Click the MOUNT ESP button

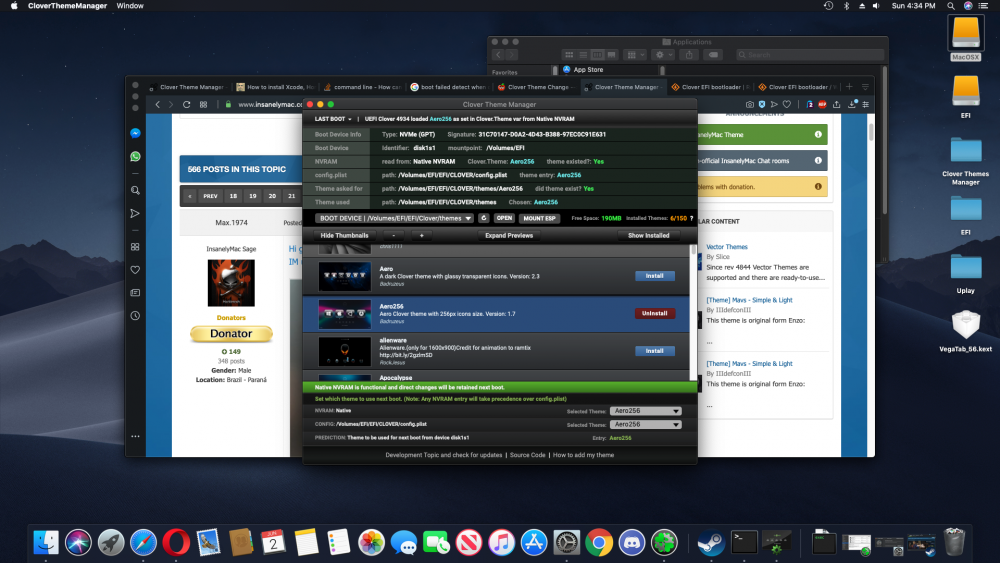point(540,218)
